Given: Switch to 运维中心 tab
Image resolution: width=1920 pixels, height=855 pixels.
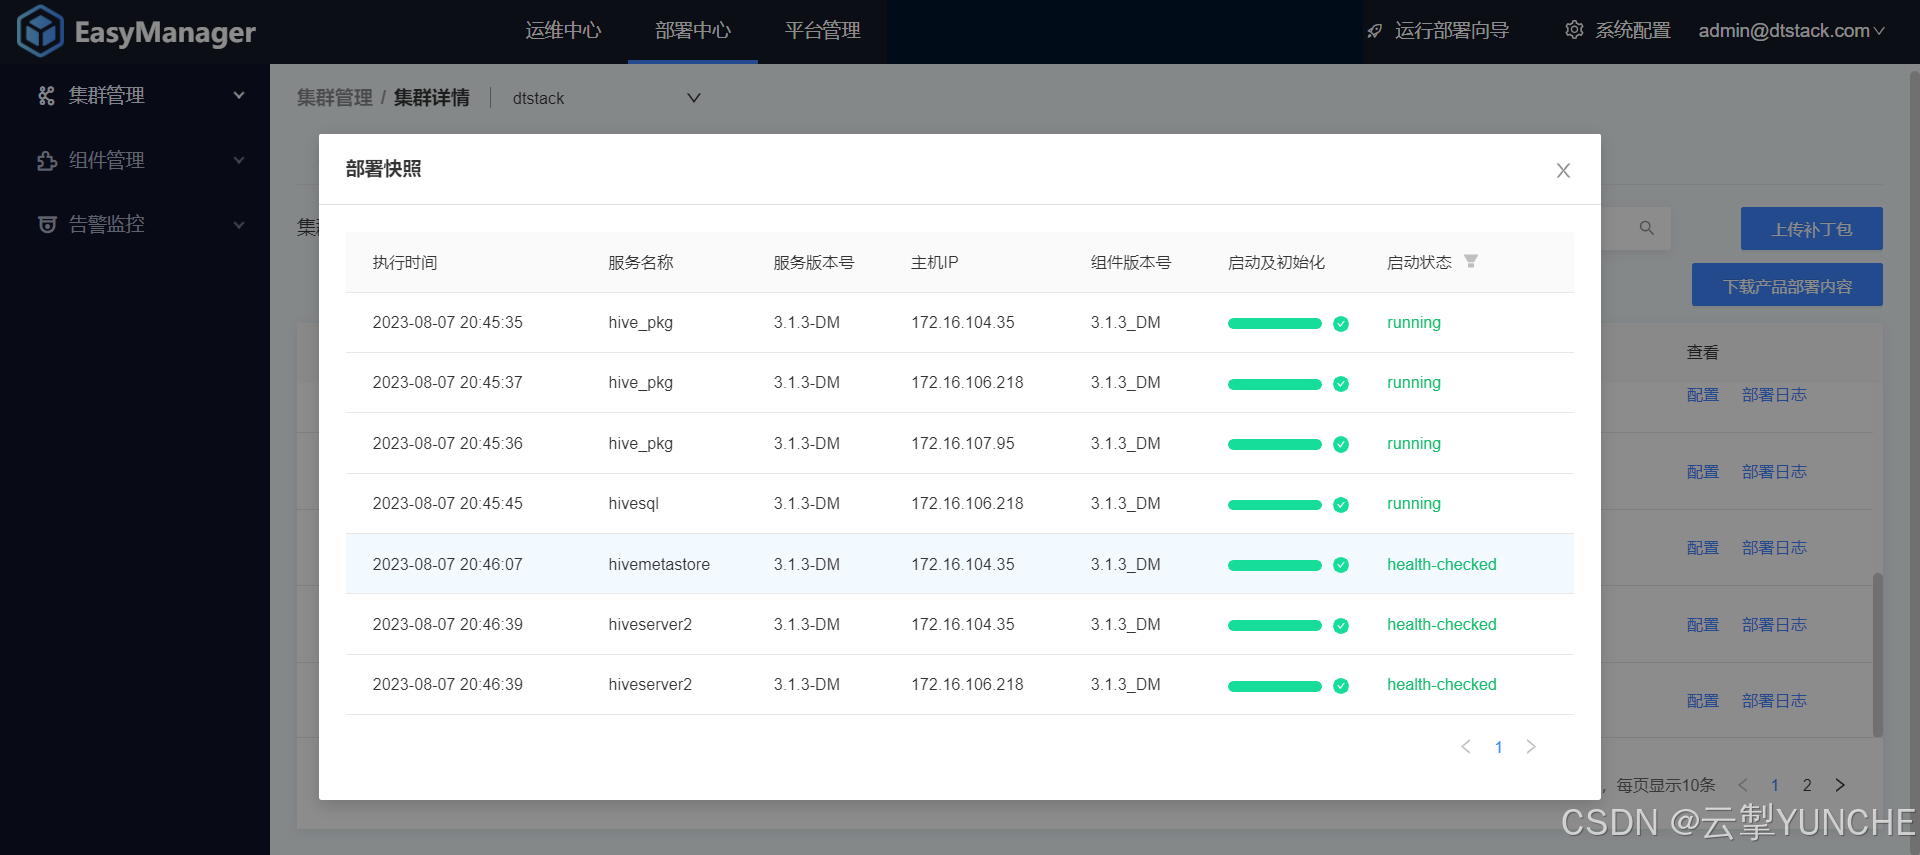Looking at the screenshot, I should pyautogui.click(x=563, y=31).
